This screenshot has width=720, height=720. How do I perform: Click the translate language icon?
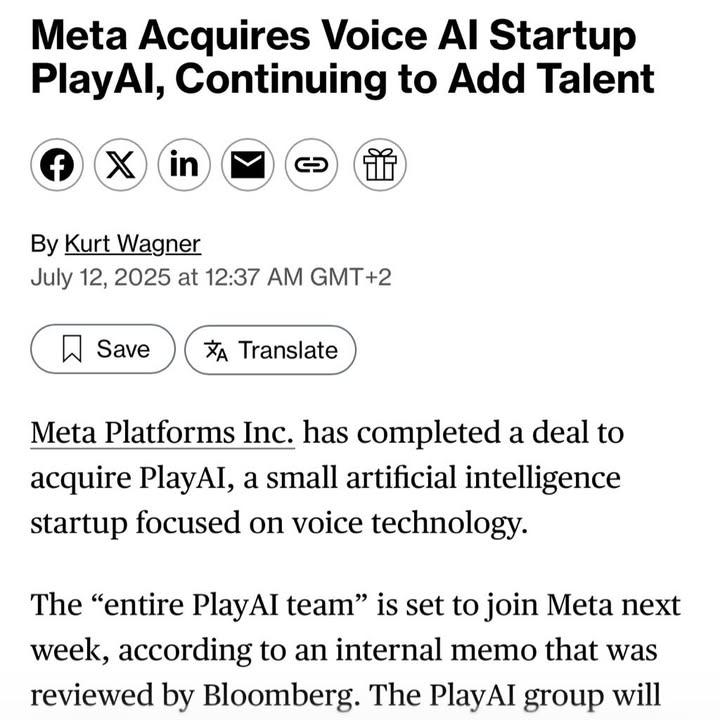click(x=215, y=350)
